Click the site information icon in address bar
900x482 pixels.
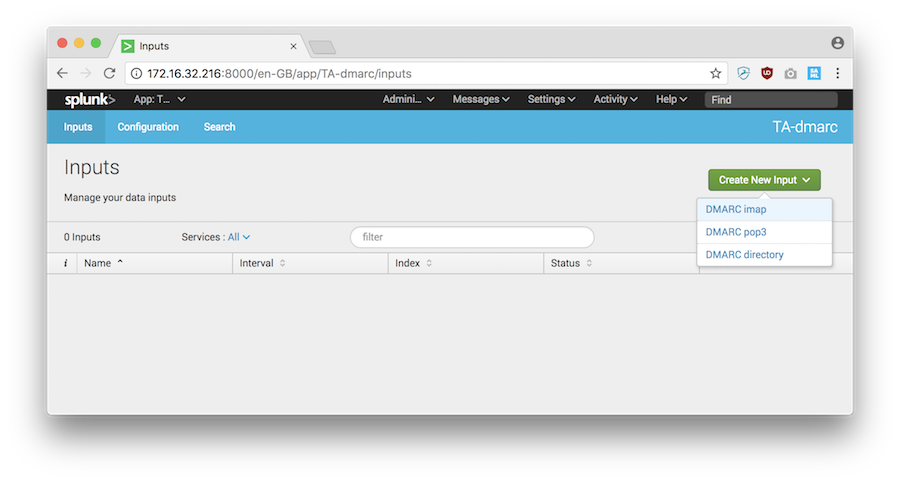tap(135, 73)
